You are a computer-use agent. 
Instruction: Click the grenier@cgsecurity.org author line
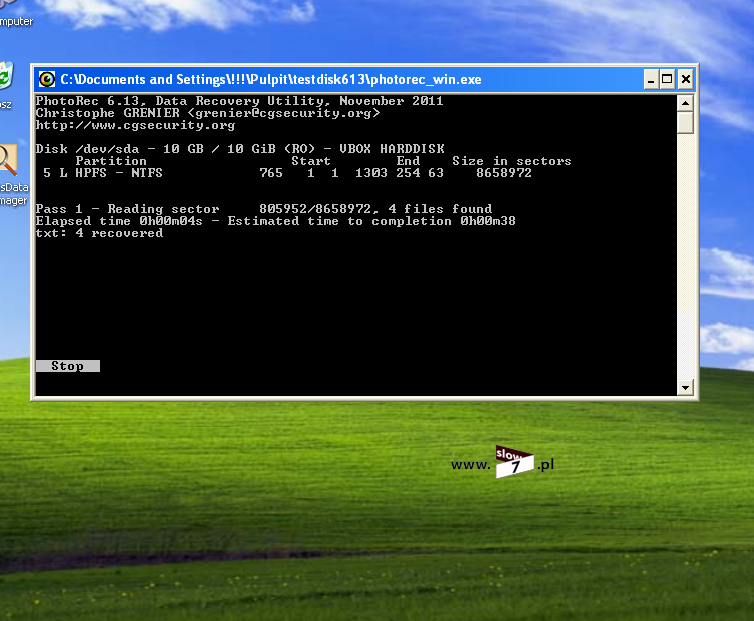[x=208, y=113]
